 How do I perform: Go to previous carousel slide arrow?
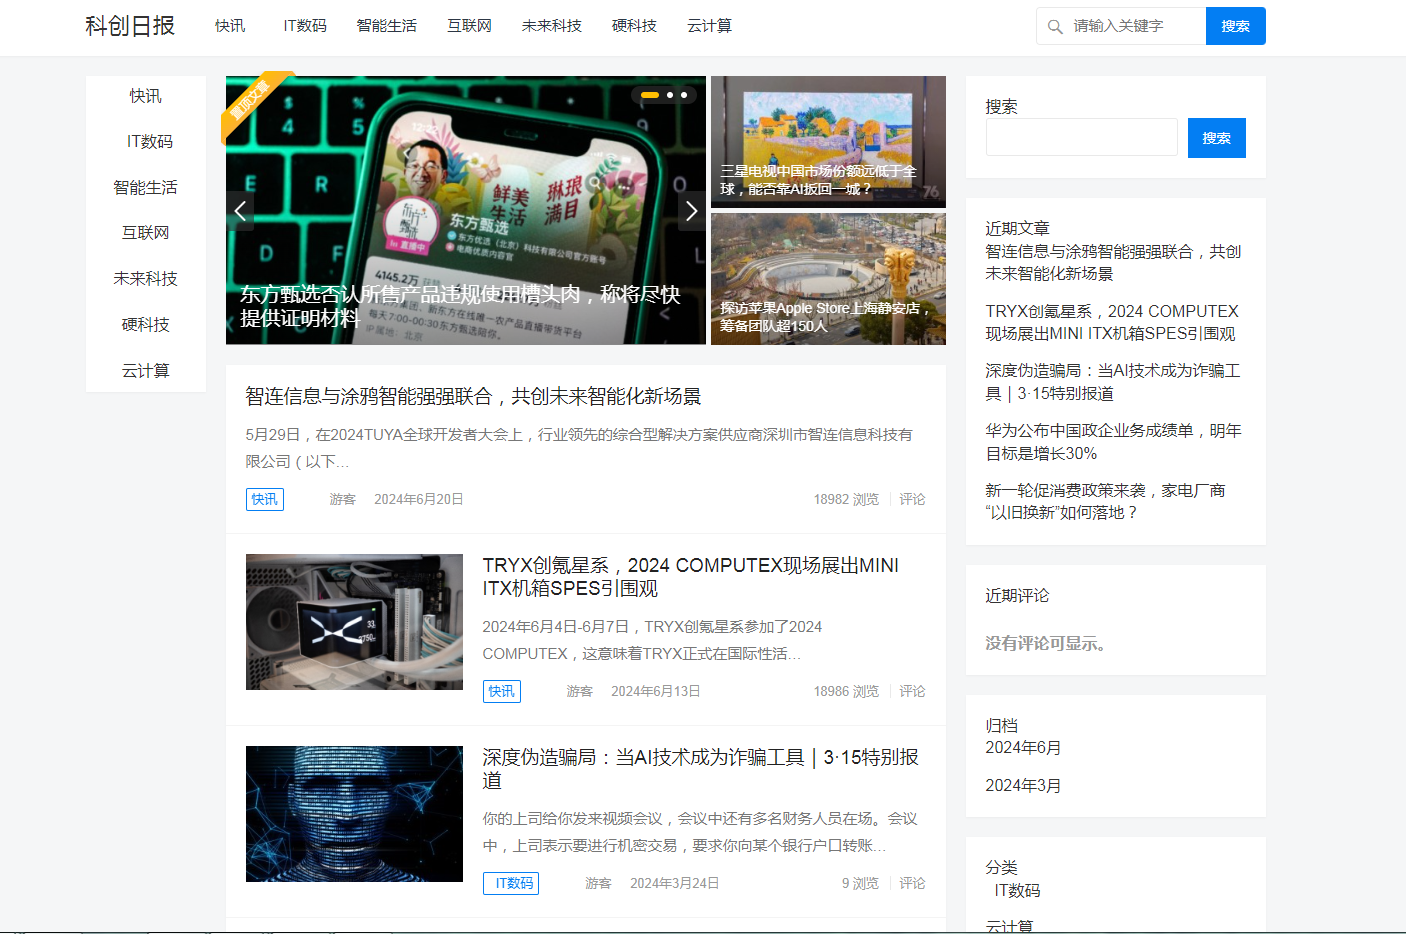pos(240,211)
